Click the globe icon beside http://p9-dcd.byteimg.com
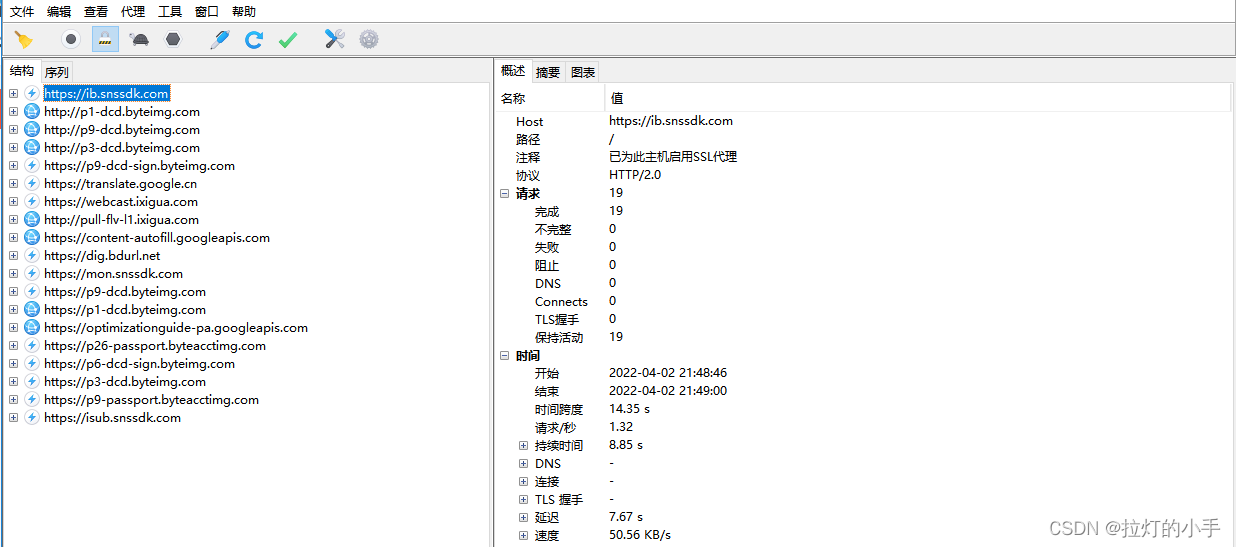1236x547 pixels. pyautogui.click(x=31, y=129)
